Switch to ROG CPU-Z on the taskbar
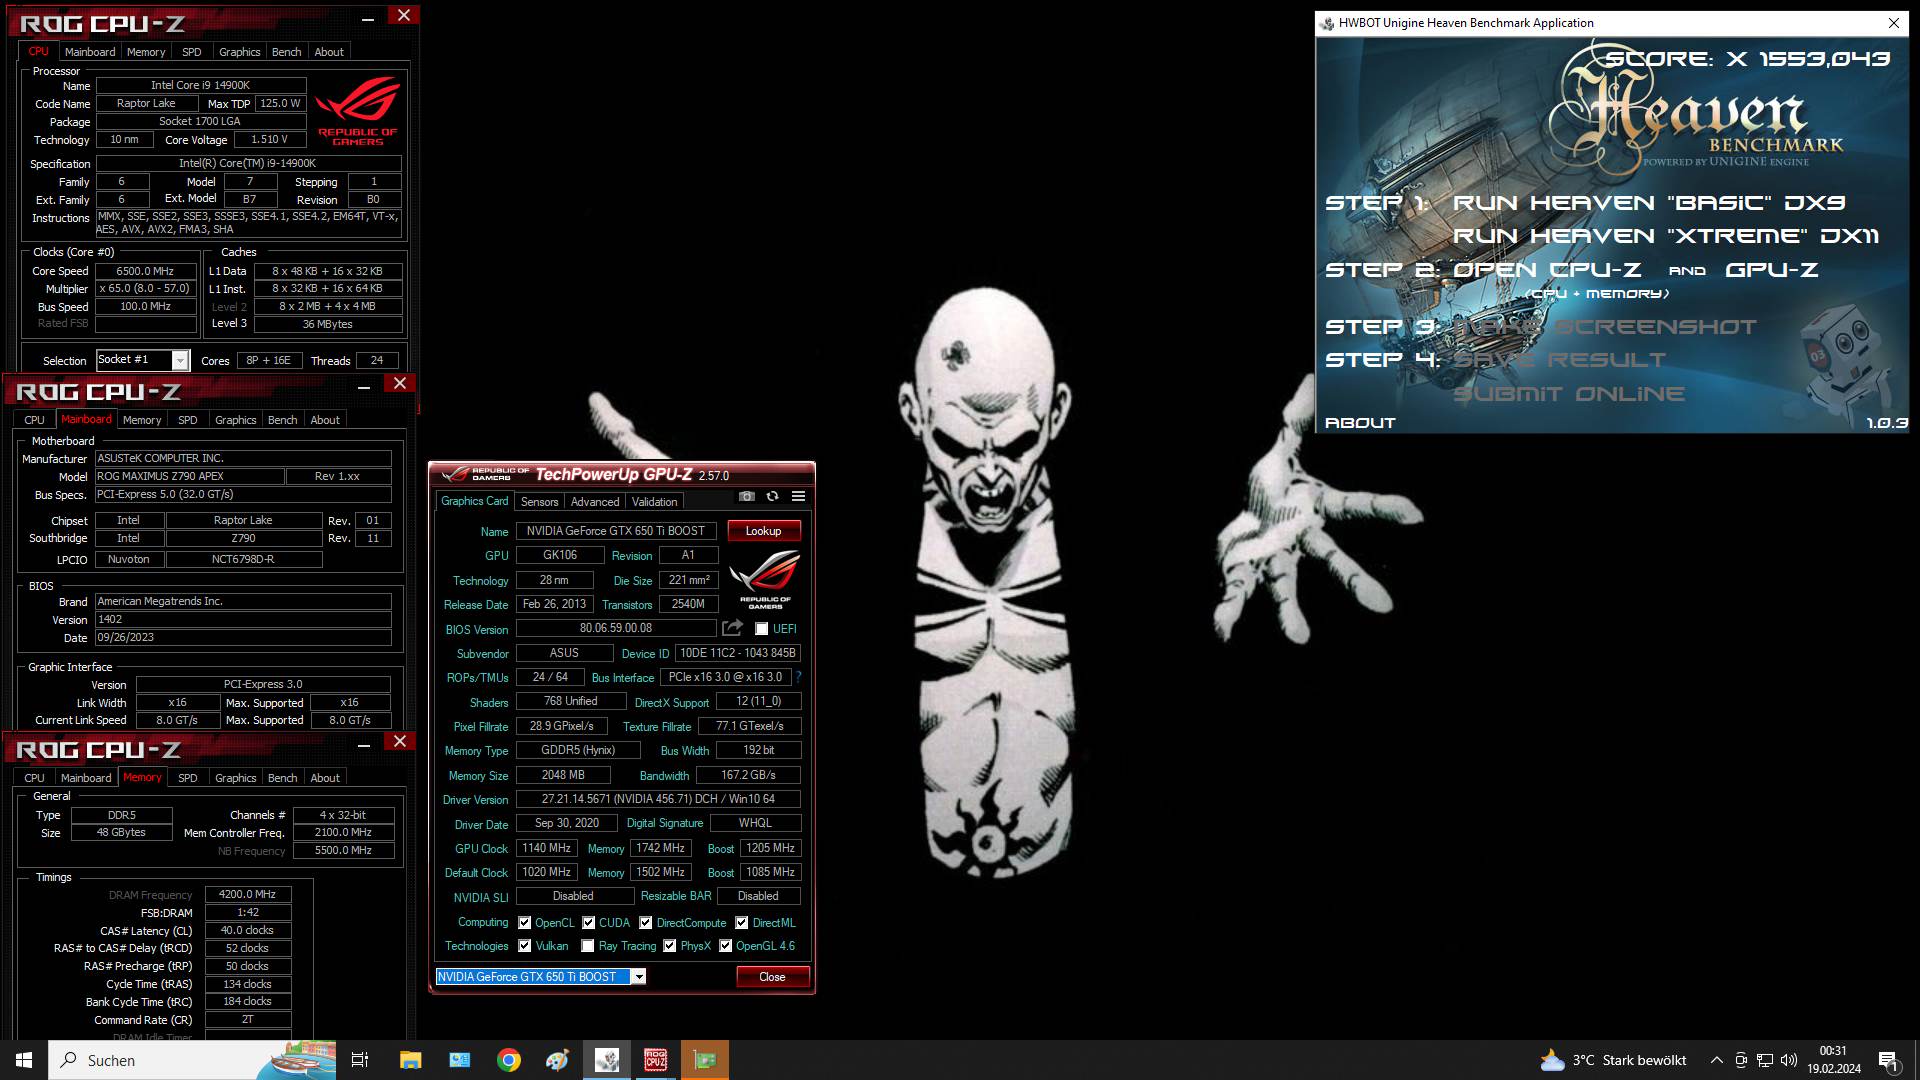This screenshot has height=1080, width=1920. point(655,1060)
